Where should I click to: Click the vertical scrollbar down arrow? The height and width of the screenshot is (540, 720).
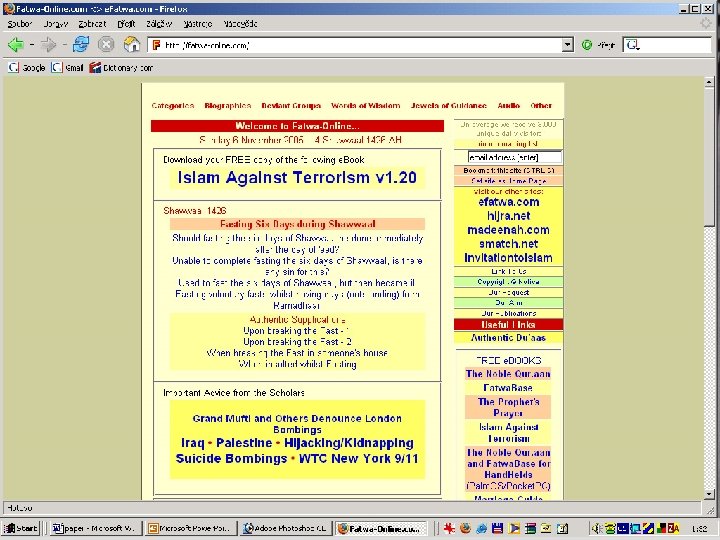click(709, 495)
